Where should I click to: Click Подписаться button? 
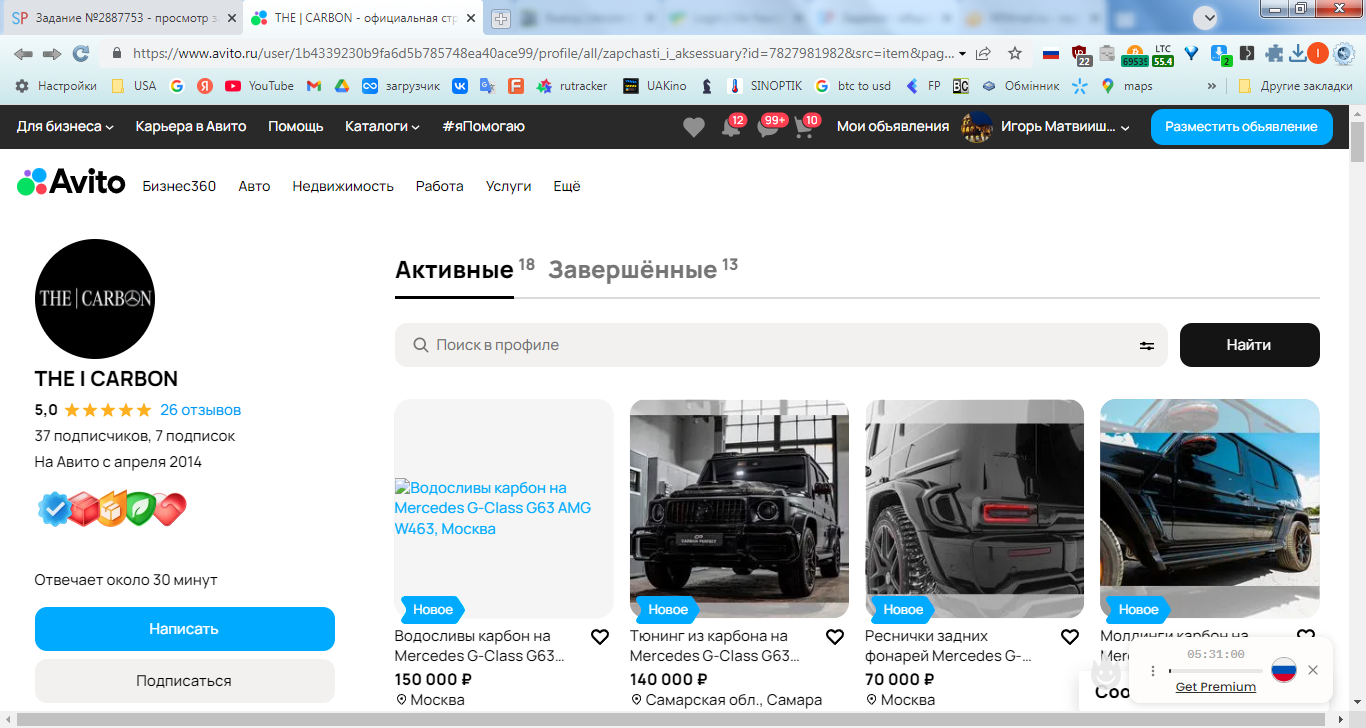point(184,681)
